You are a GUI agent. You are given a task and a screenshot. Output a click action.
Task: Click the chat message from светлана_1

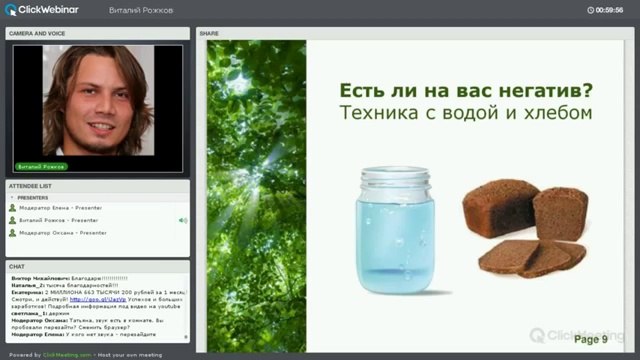tap(40, 313)
